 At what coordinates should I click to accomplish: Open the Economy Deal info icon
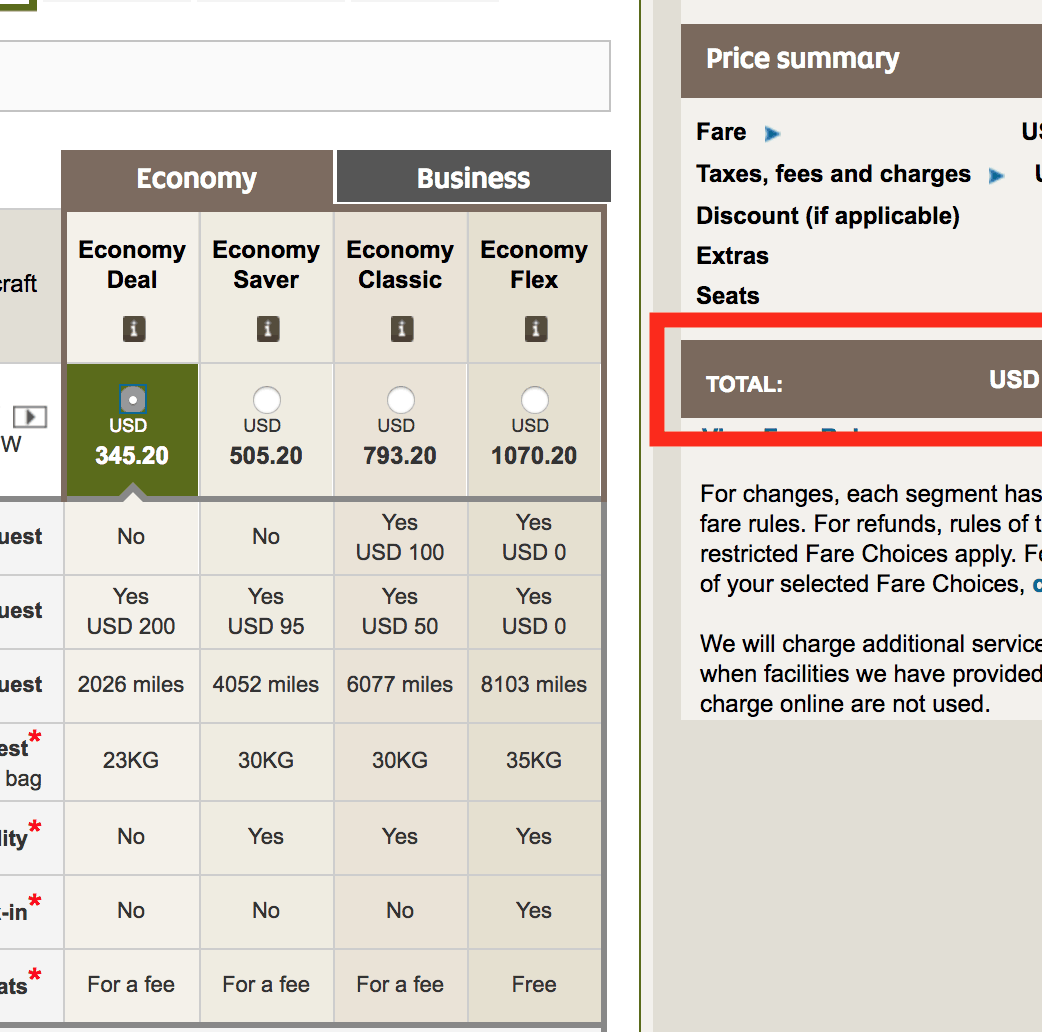coord(132,328)
